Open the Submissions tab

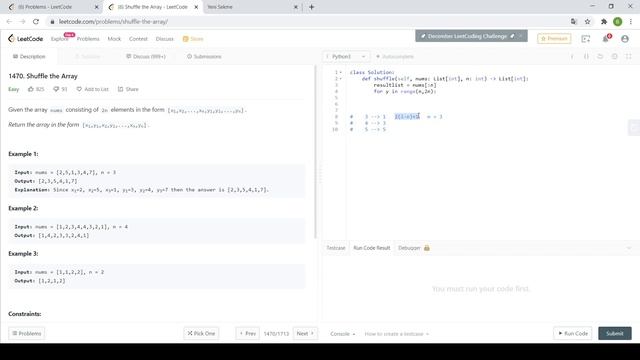click(204, 56)
